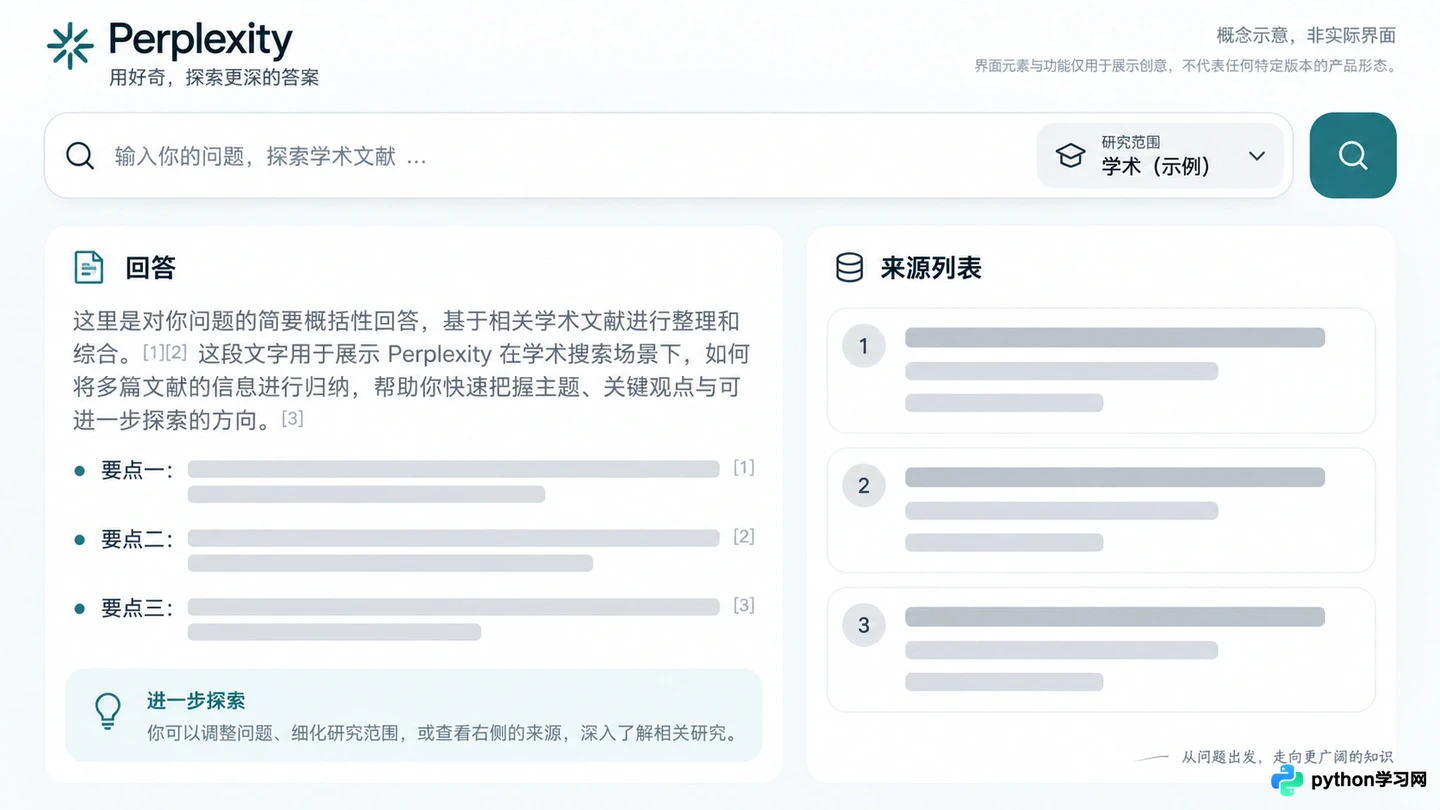Viewport: 1440px width, 810px height.
Task: Open source card number 3
Action: [1101, 649]
